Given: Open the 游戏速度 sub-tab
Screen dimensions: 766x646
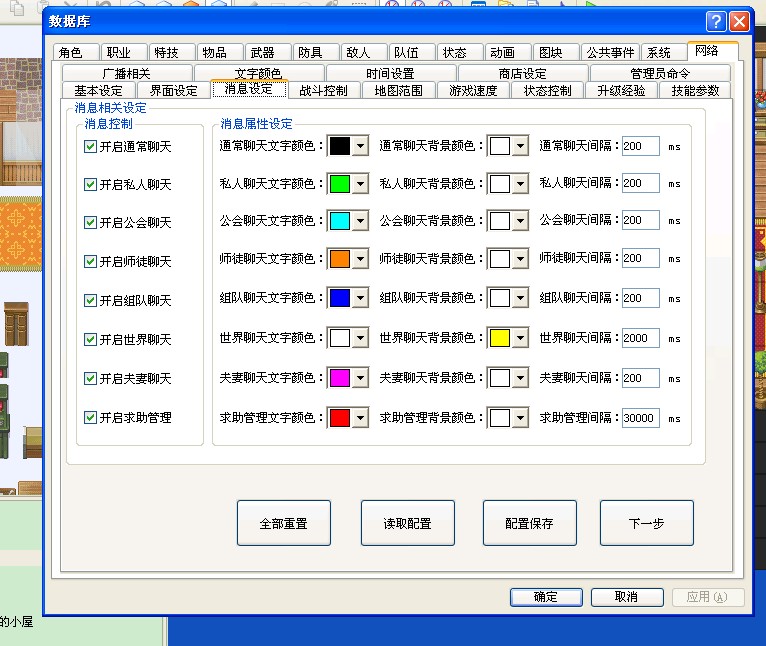Looking at the screenshot, I should tap(473, 90).
